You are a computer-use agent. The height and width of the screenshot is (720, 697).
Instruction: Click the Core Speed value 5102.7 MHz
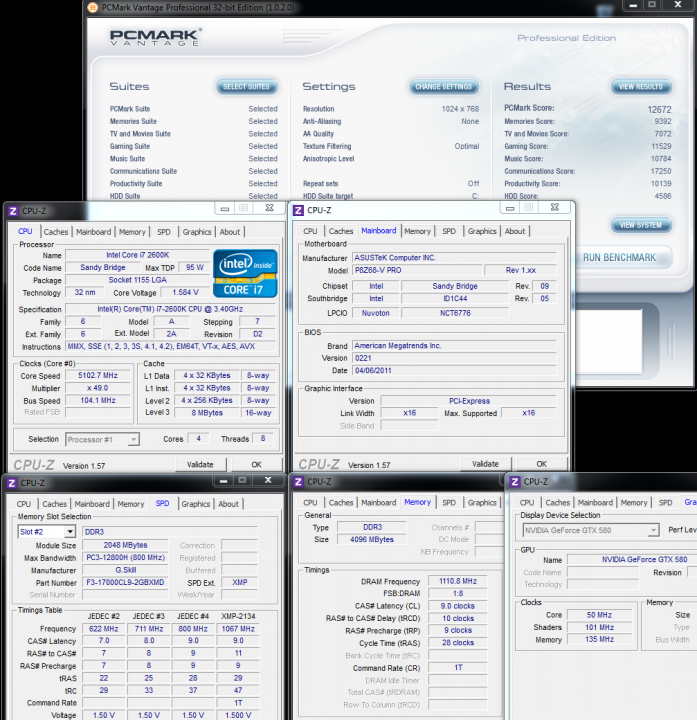[98, 375]
